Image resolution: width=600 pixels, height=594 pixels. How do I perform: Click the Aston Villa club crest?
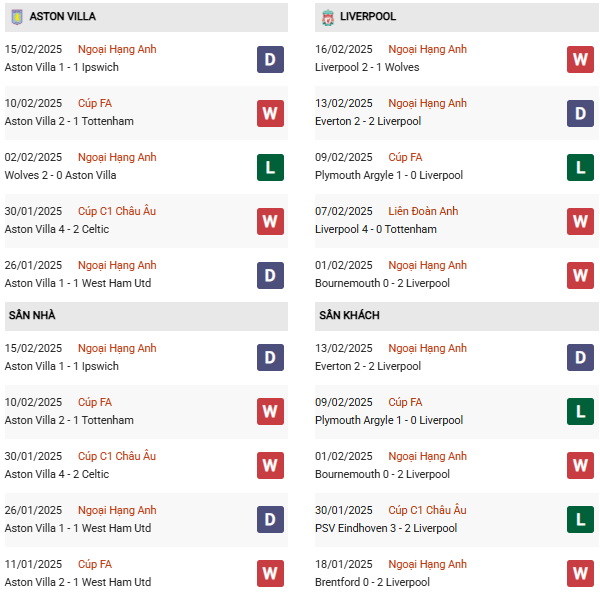[16, 17]
